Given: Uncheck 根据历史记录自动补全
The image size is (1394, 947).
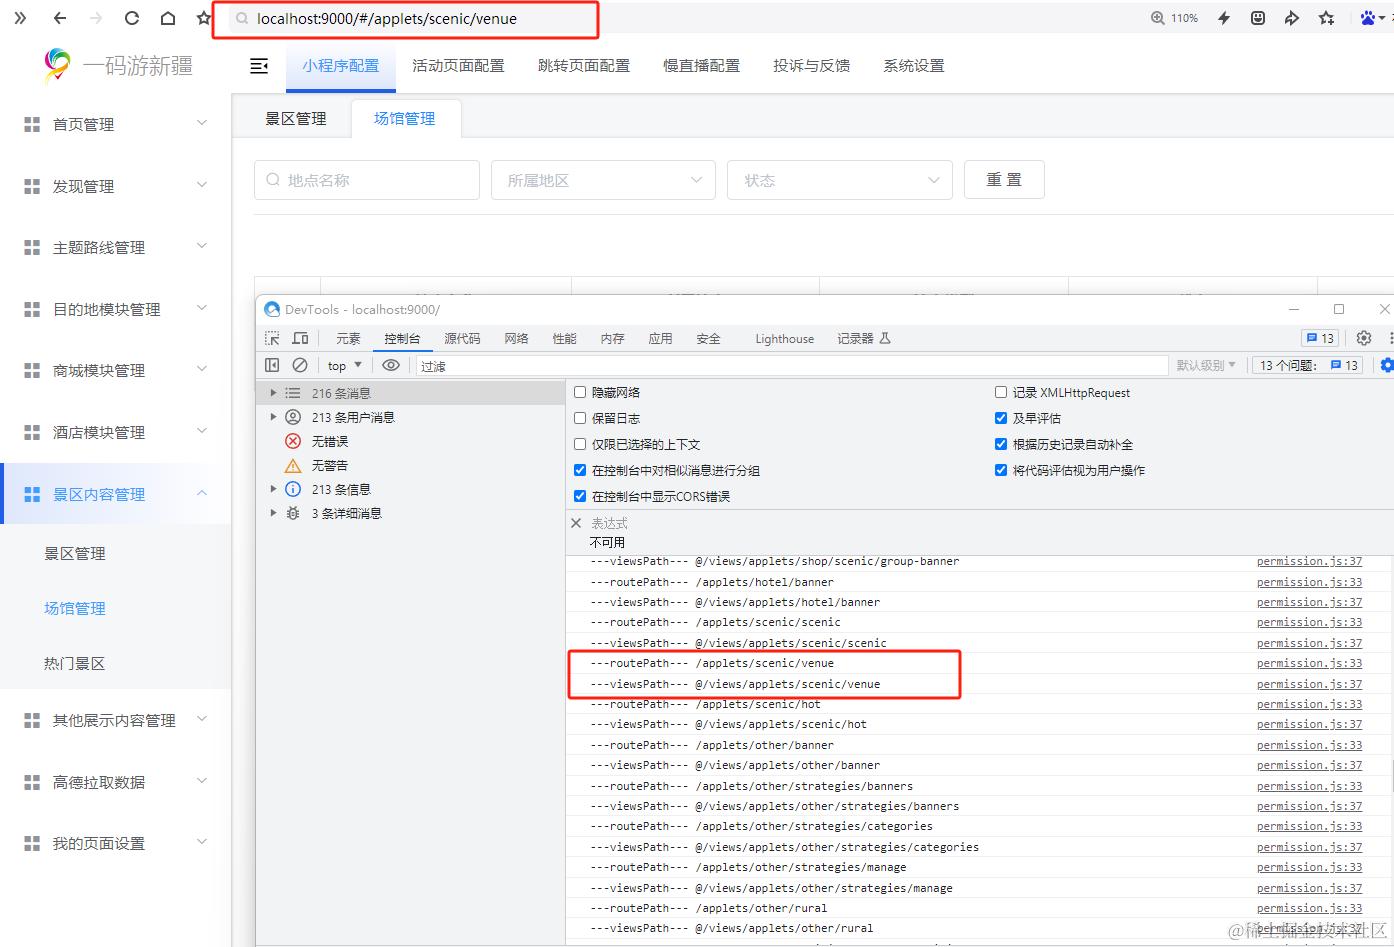Looking at the screenshot, I should point(1001,444).
